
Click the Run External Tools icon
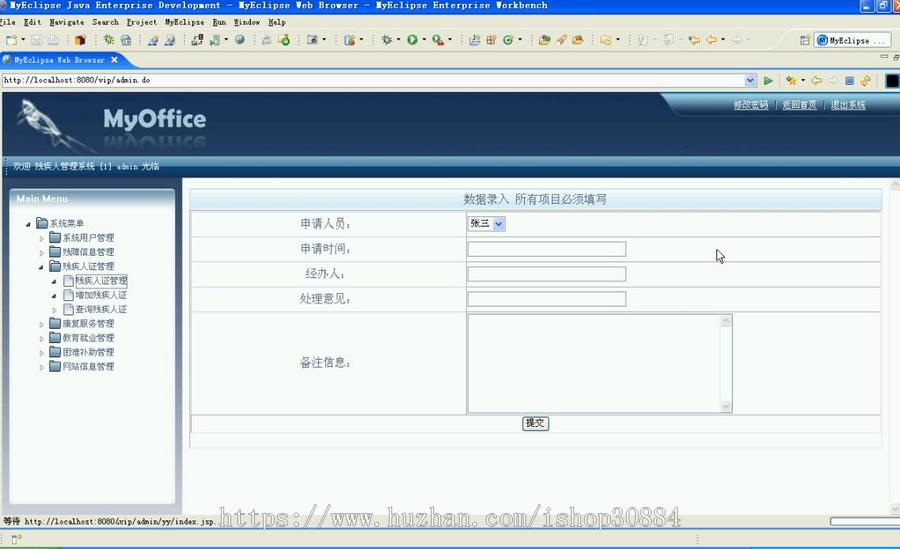tap(438, 40)
